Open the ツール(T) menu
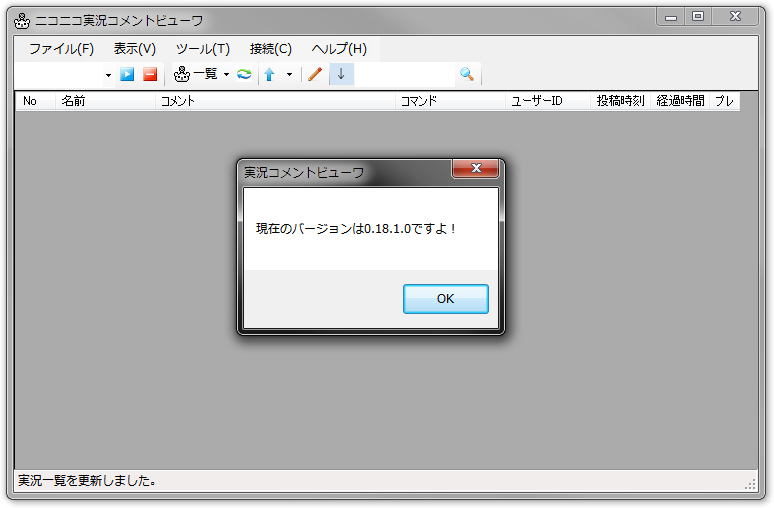Viewport: 774px width, 508px height. point(203,49)
